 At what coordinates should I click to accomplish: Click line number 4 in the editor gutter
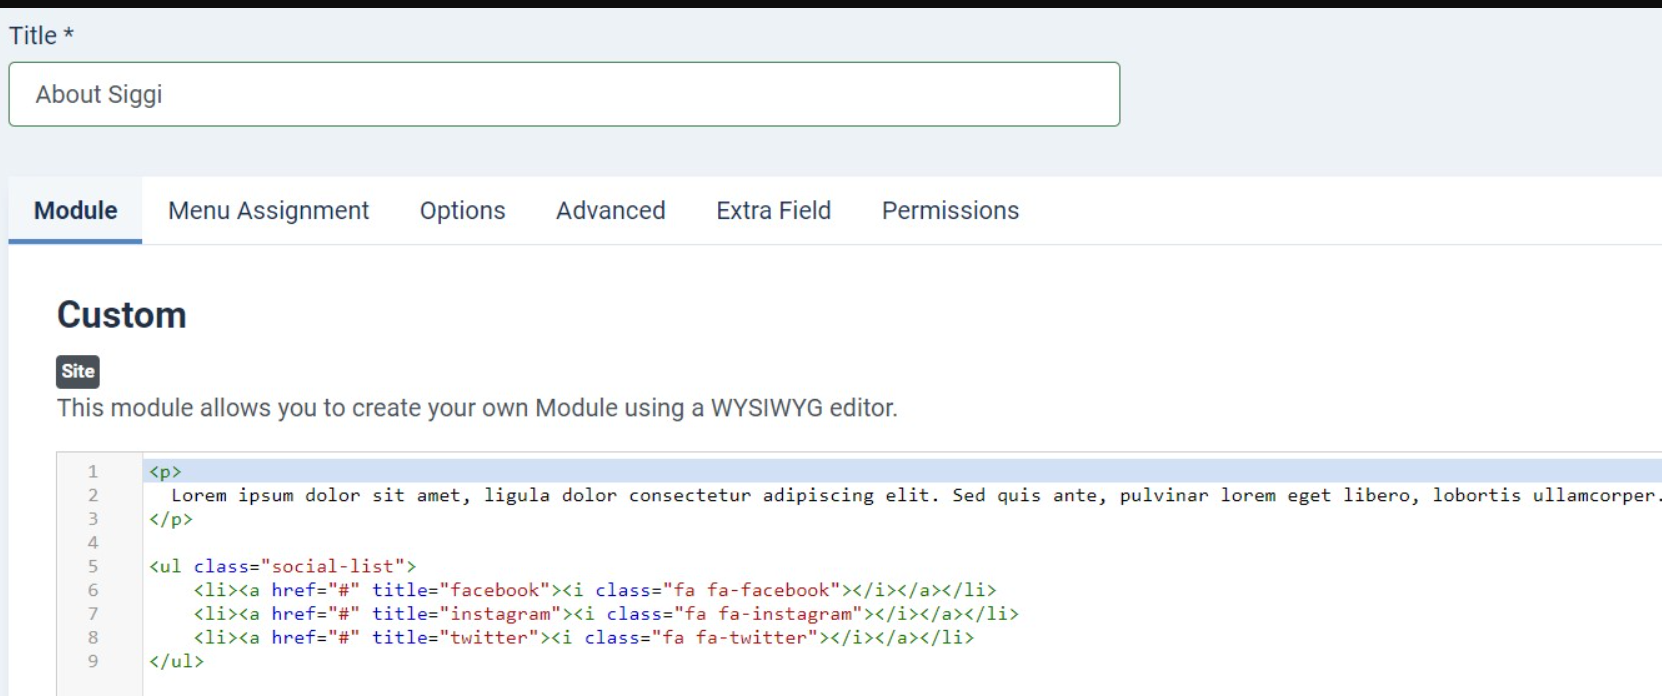[93, 543]
